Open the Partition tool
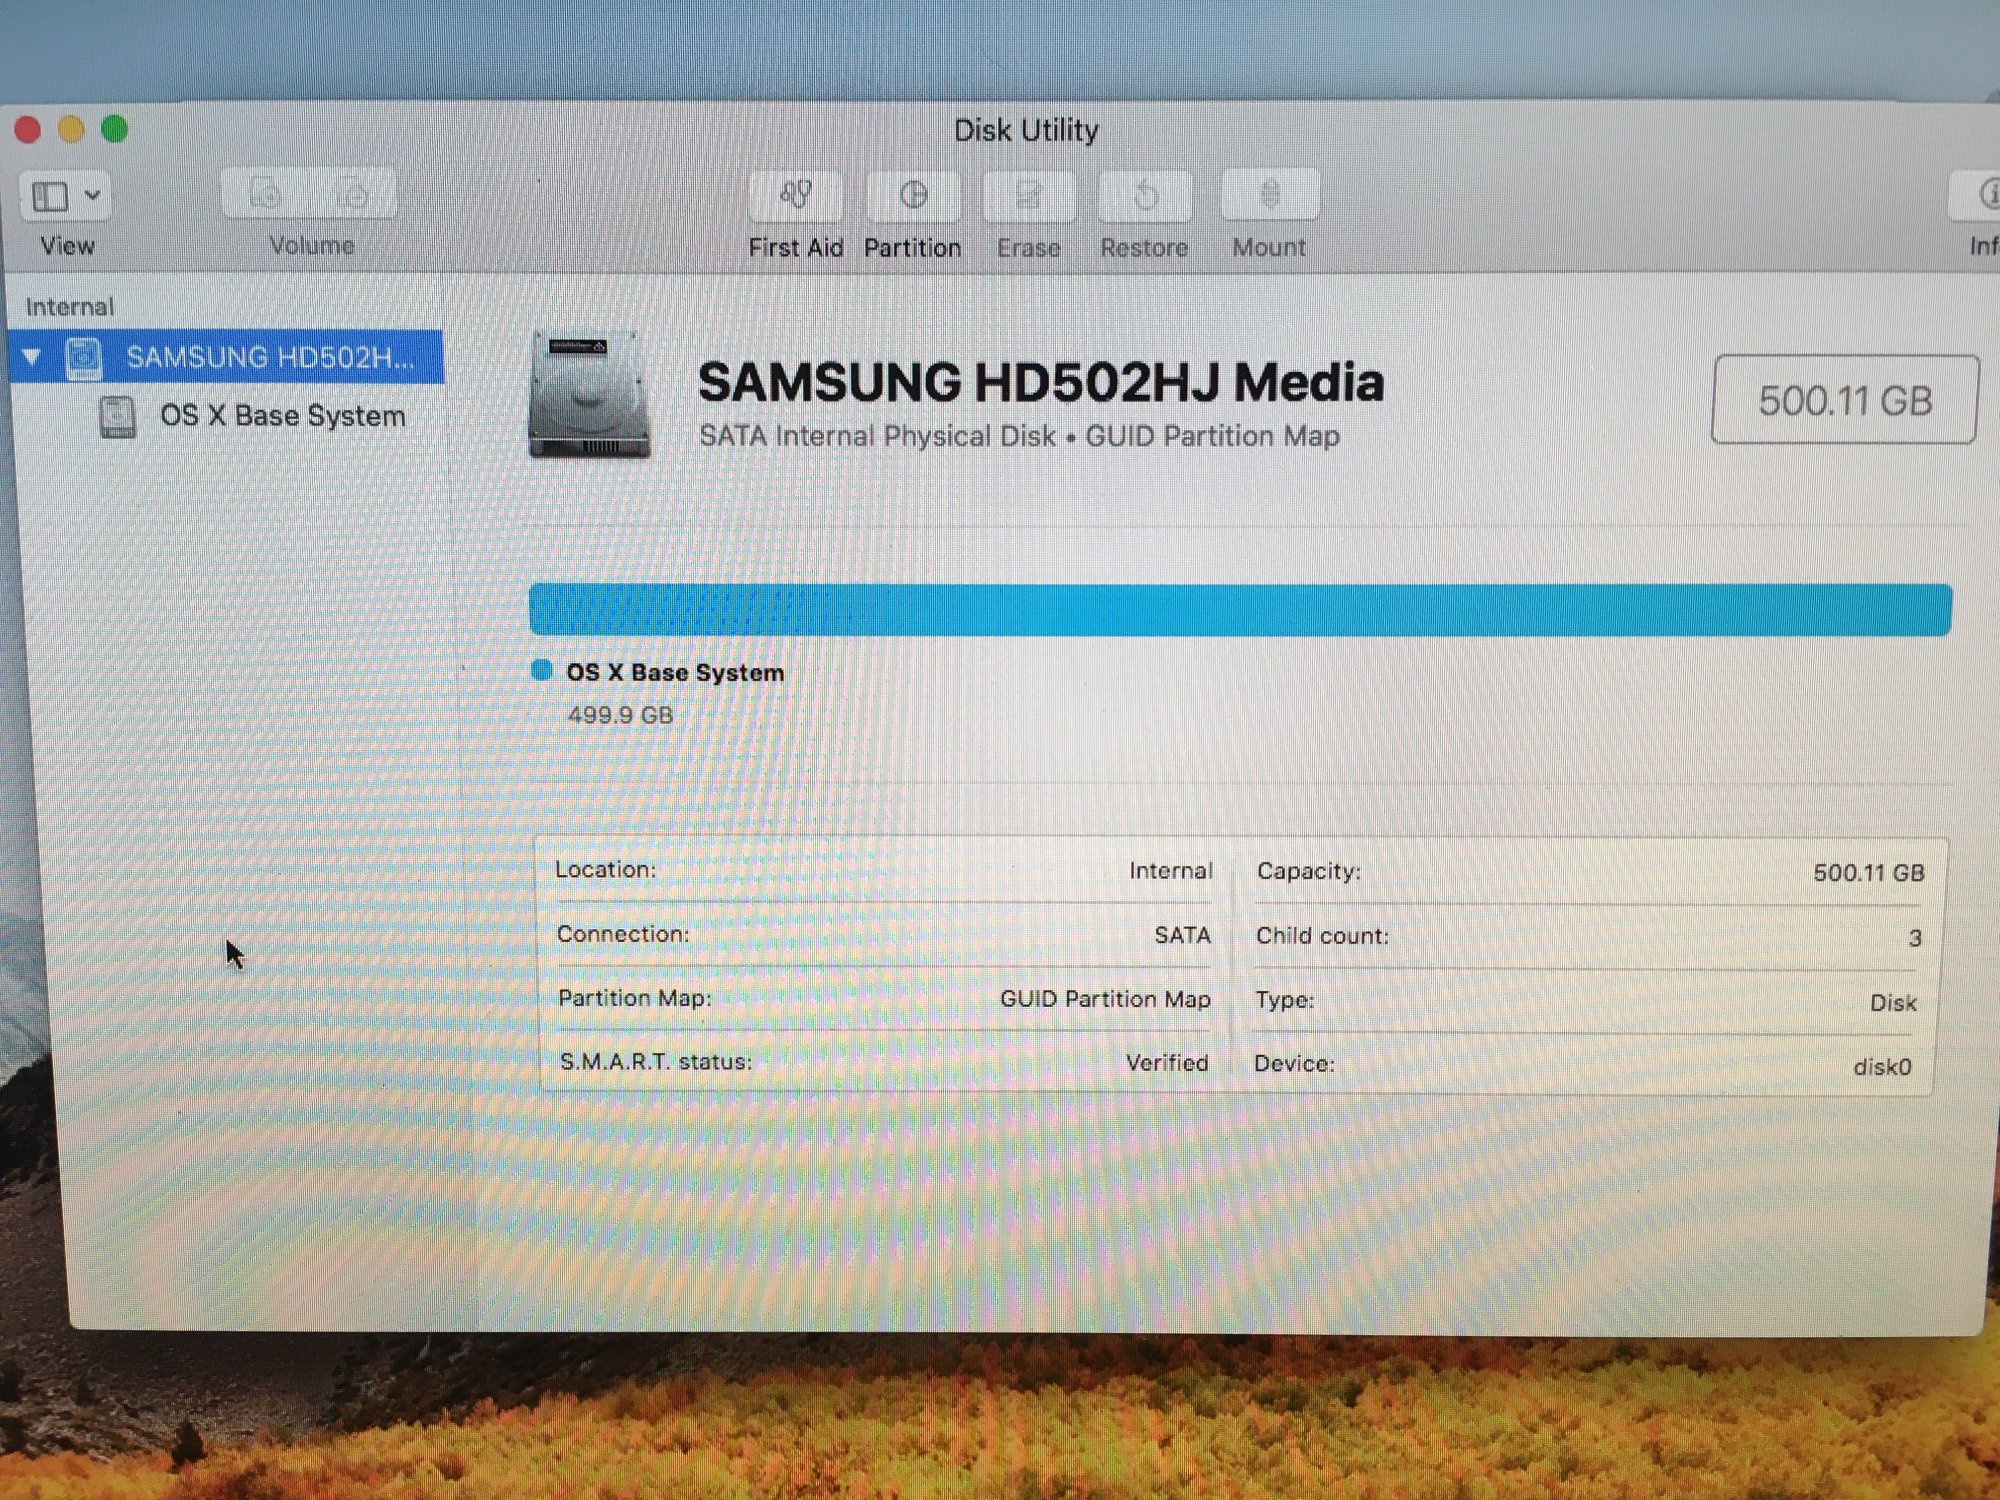The height and width of the screenshot is (1500, 2000). point(913,195)
